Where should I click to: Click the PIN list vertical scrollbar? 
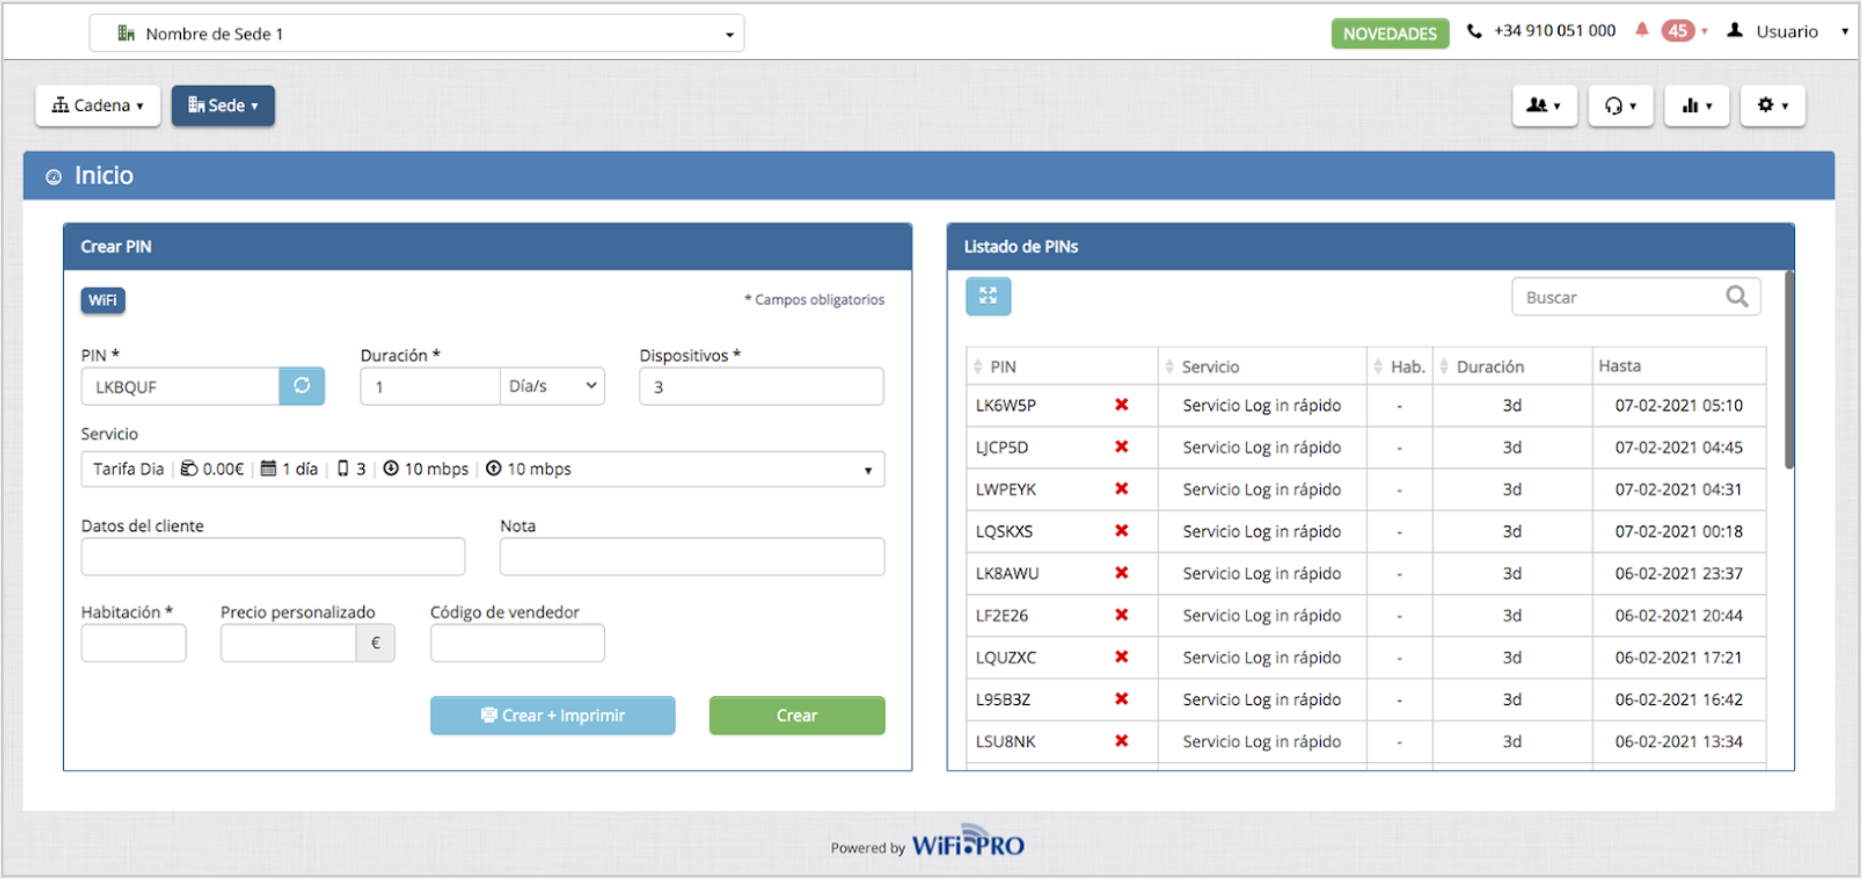(1789, 370)
